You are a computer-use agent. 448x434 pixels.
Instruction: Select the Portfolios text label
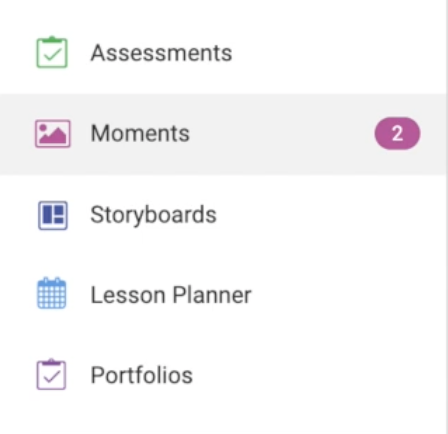click(x=142, y=375)
